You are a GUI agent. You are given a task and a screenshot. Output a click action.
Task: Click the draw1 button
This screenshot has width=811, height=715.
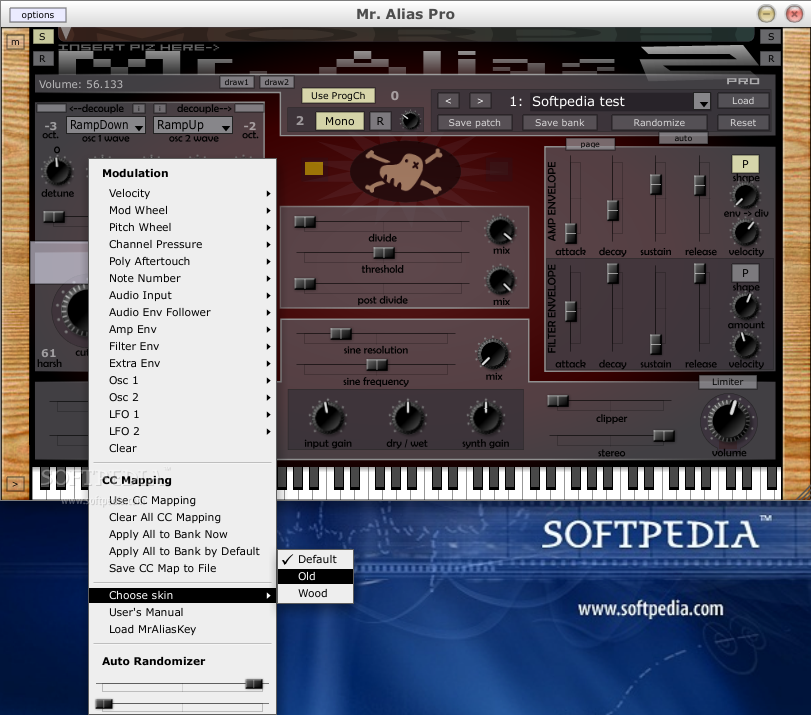click(236, 82)
